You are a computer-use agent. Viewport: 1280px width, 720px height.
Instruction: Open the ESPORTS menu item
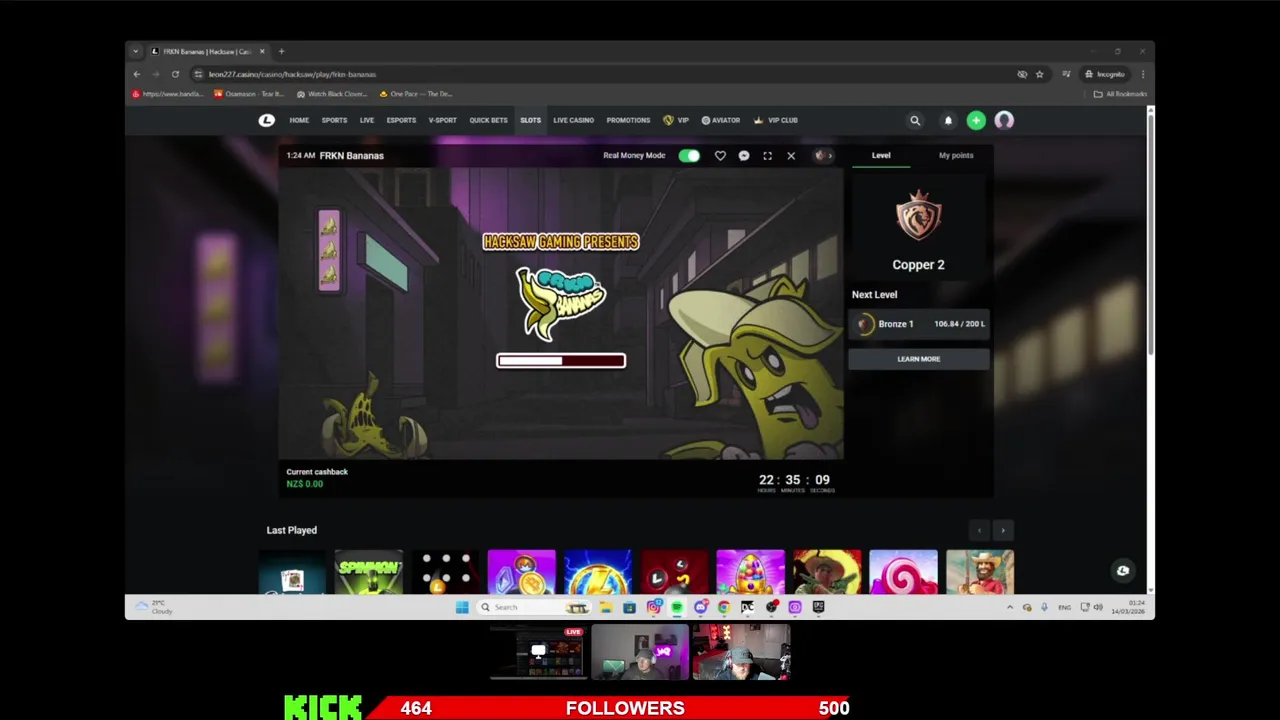coord(401,120)
